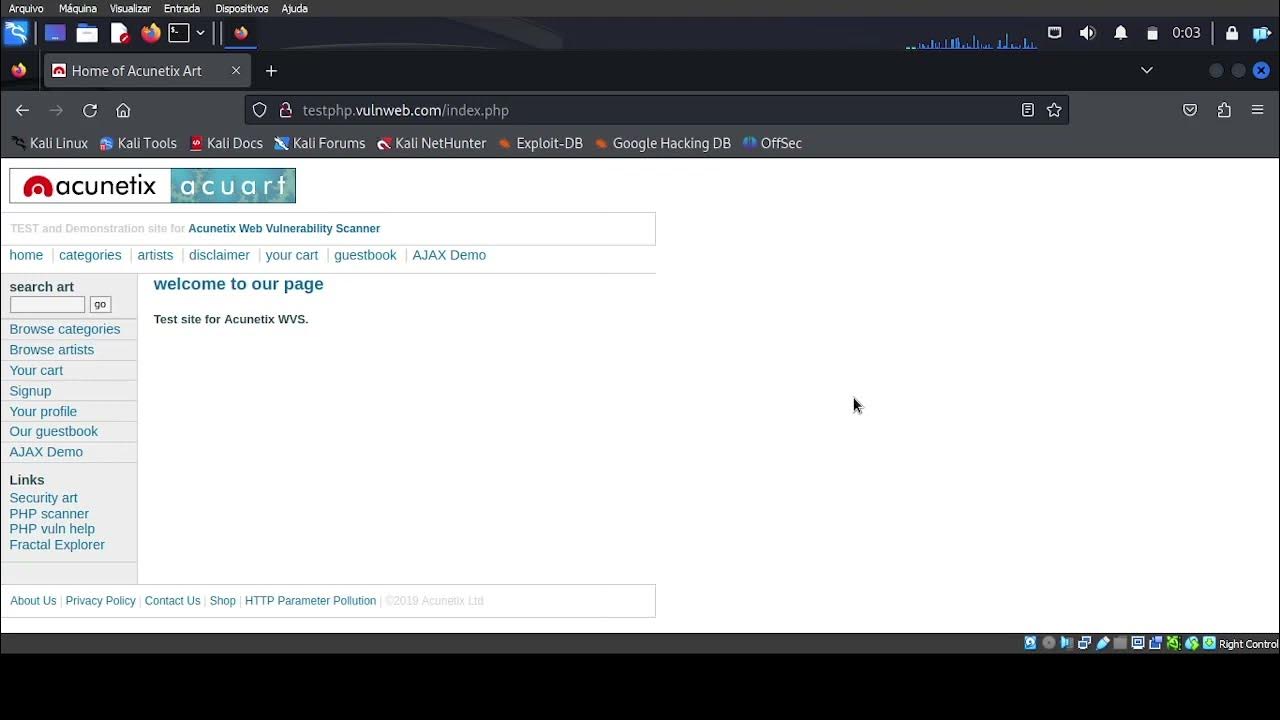Open the PHP scanner link
The width and height of the screenshot is (1280, 720).
49,514
